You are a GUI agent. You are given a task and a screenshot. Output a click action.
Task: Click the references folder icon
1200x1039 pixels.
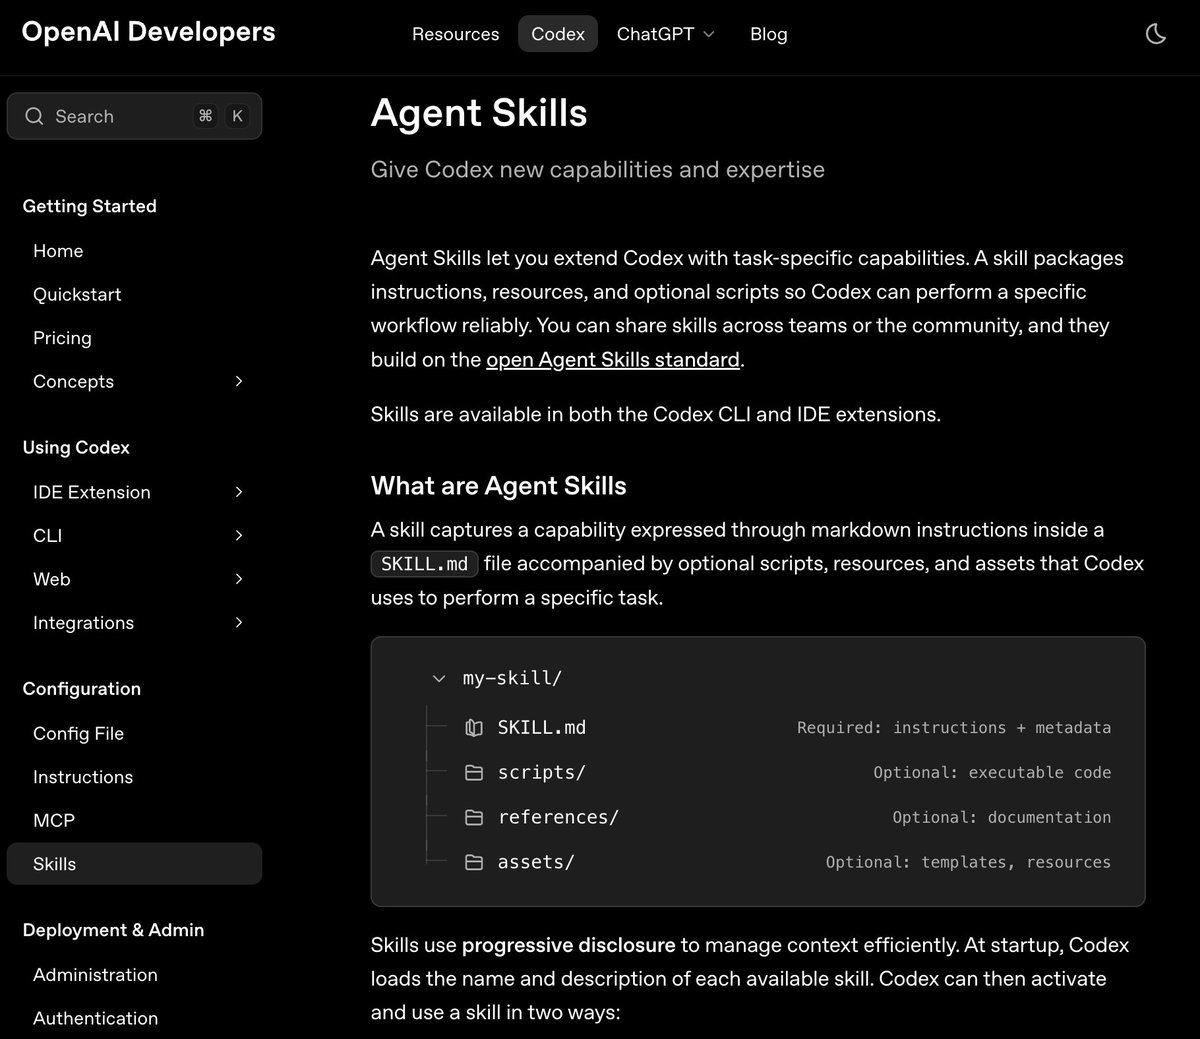click(474, 817)
